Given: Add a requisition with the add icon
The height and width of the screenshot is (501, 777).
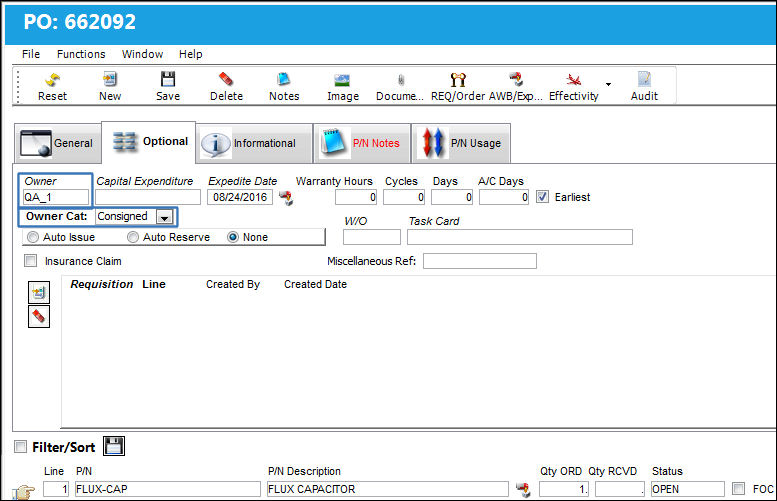Looking at the screenshot, I should (x=39, y=292).
